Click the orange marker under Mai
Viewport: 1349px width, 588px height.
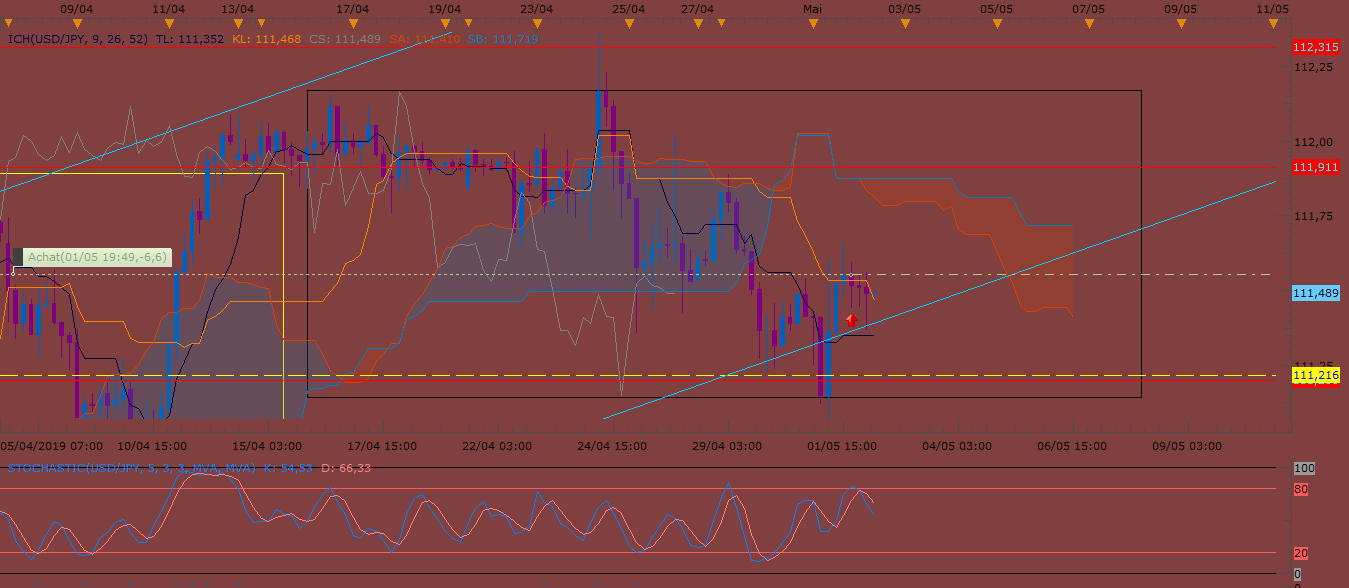click(x=812, y=22)
